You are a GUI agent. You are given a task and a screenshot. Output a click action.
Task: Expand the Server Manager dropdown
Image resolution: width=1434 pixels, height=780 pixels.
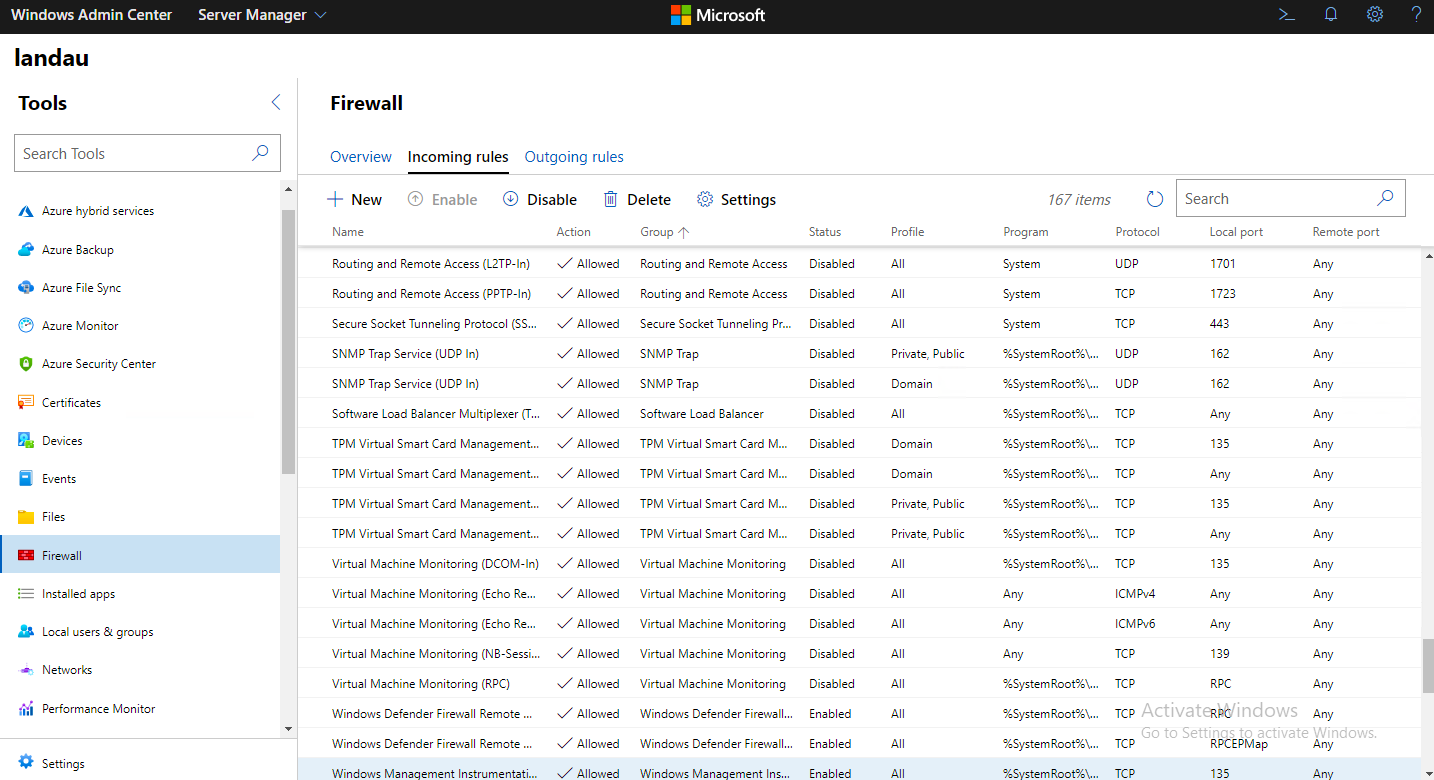(x=262, y=15)
